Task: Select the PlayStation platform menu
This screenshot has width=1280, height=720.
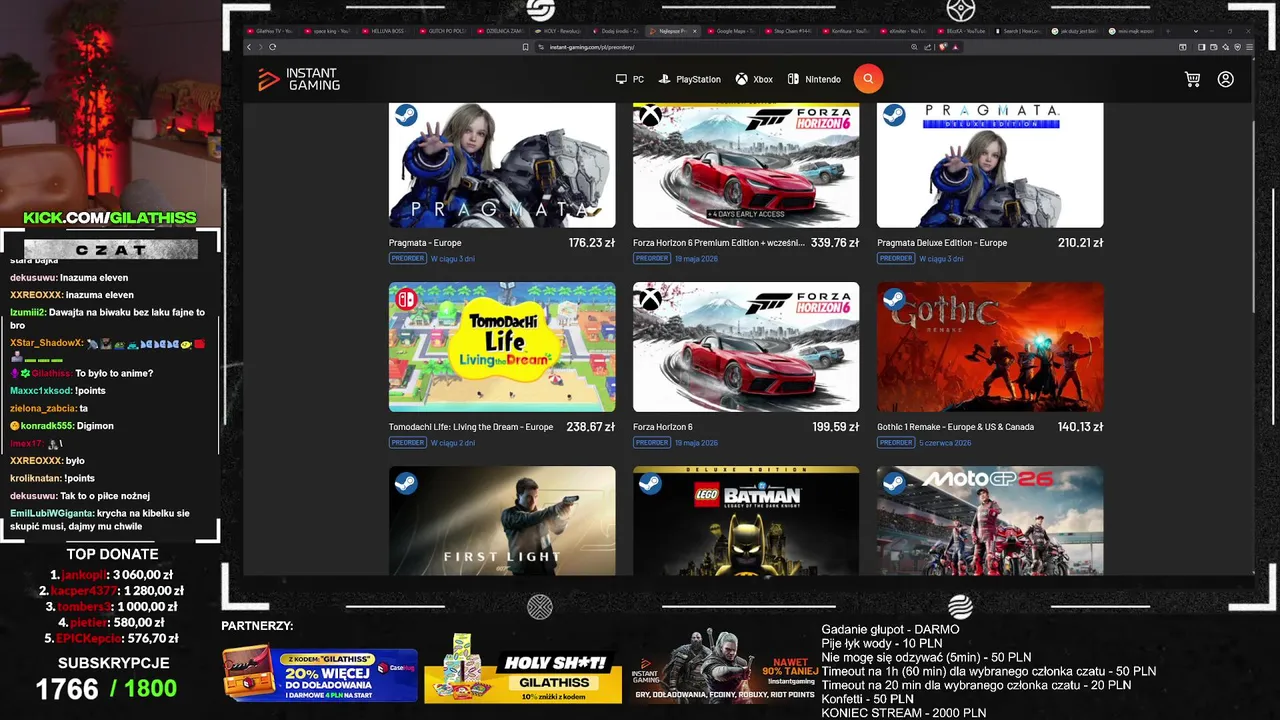Action: (x=690, y=79)
